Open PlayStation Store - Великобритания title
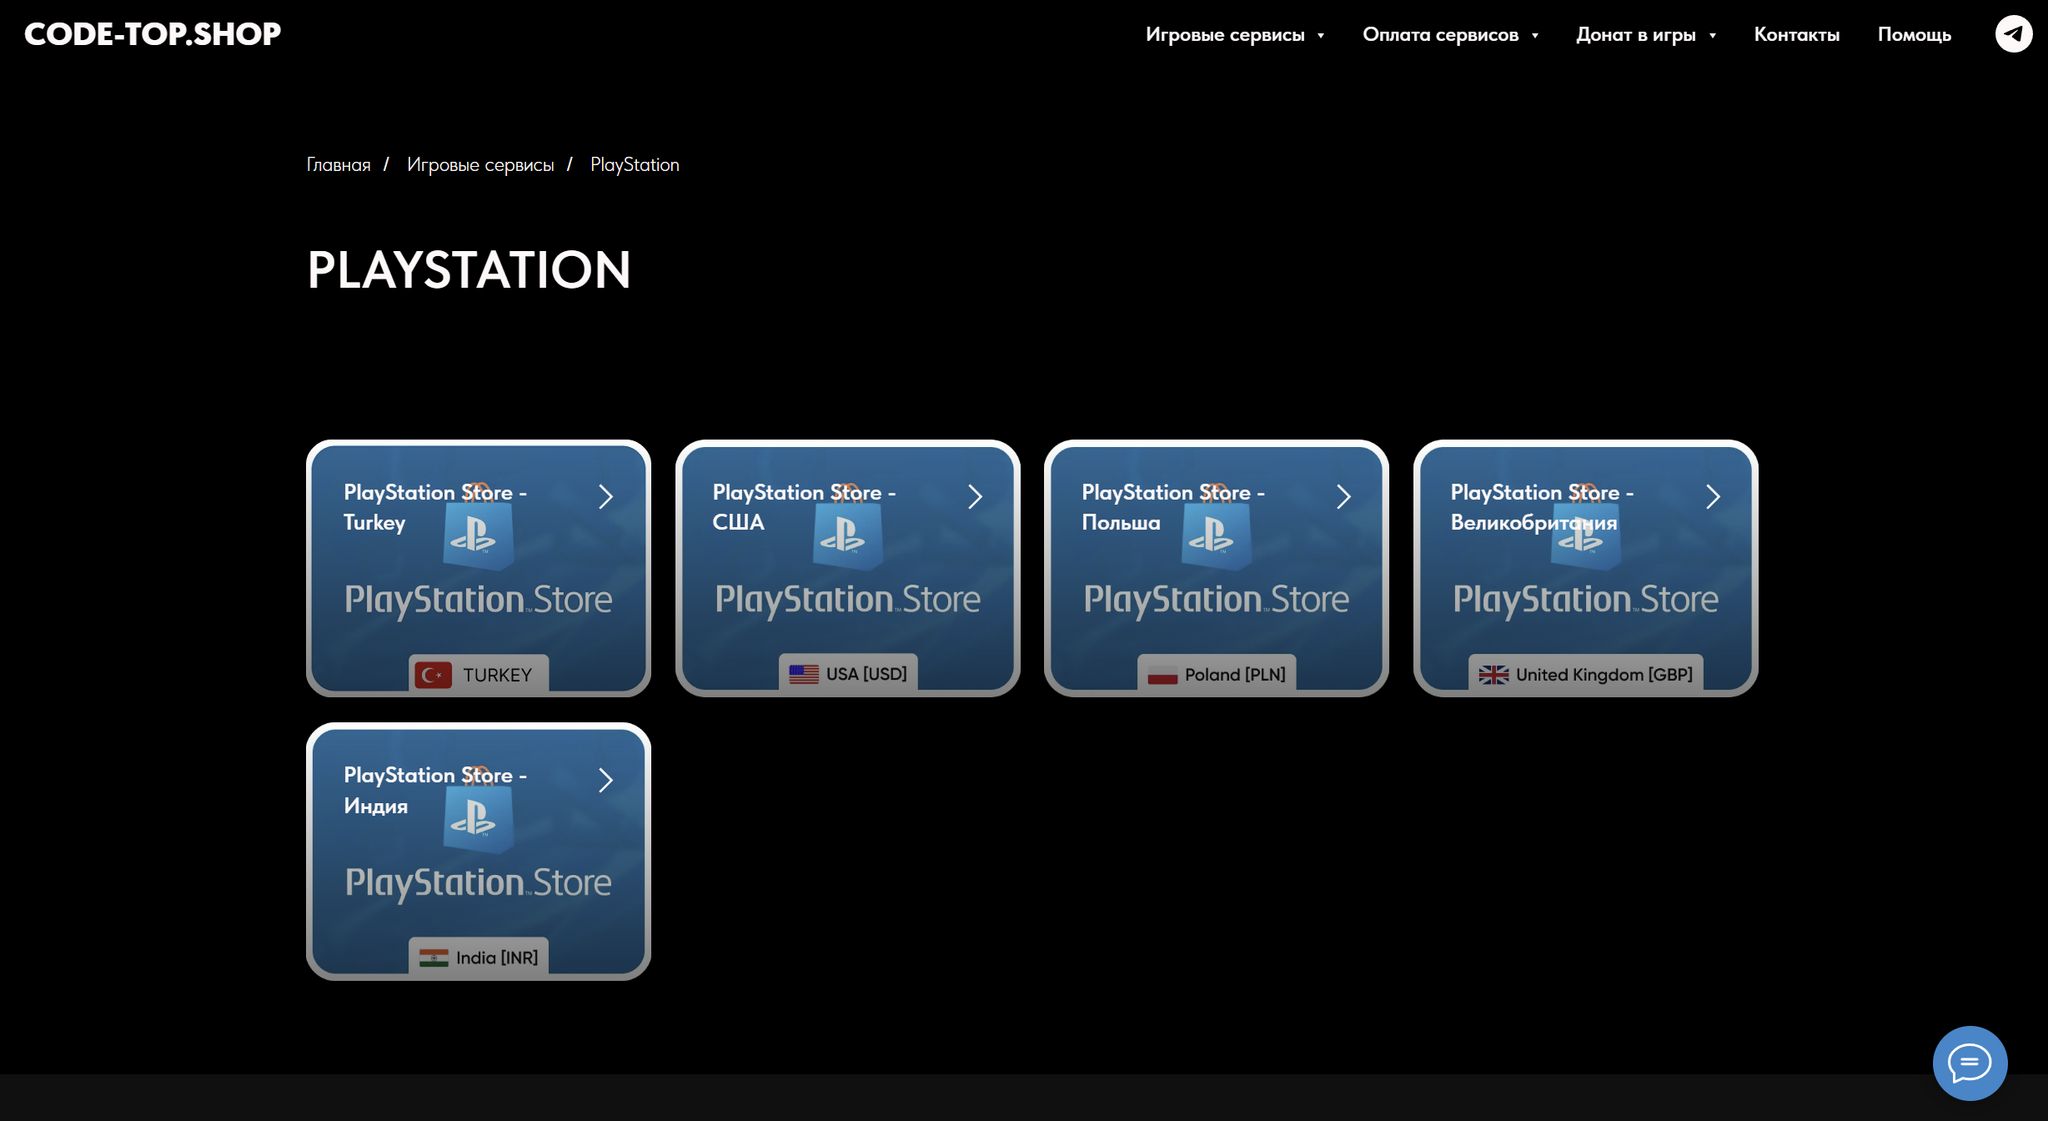Viewport: 2048px width, 1121px height. (x=1542, y=507)
